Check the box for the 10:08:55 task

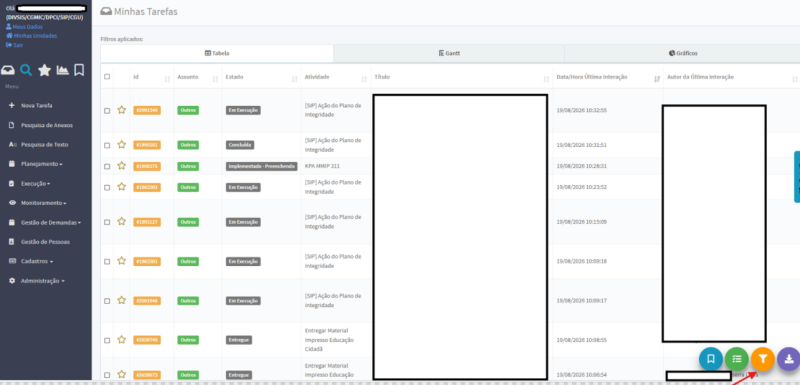pyautogui.click(x=107, y=340)
